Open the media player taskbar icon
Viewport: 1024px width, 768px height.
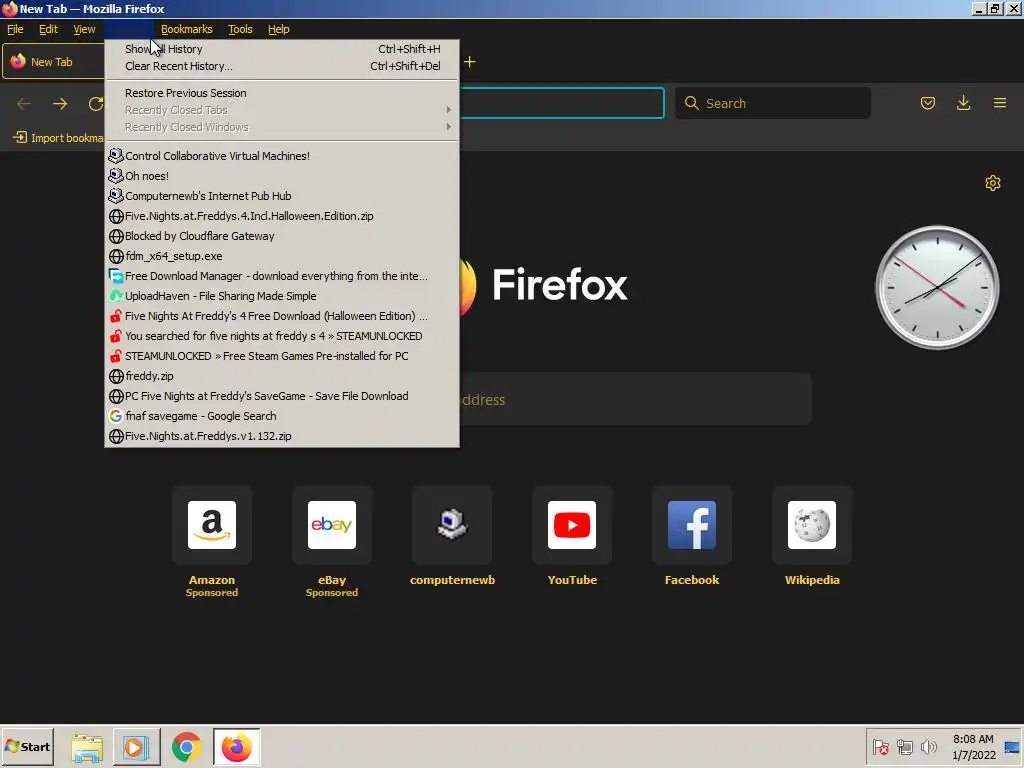click(136, 747)
